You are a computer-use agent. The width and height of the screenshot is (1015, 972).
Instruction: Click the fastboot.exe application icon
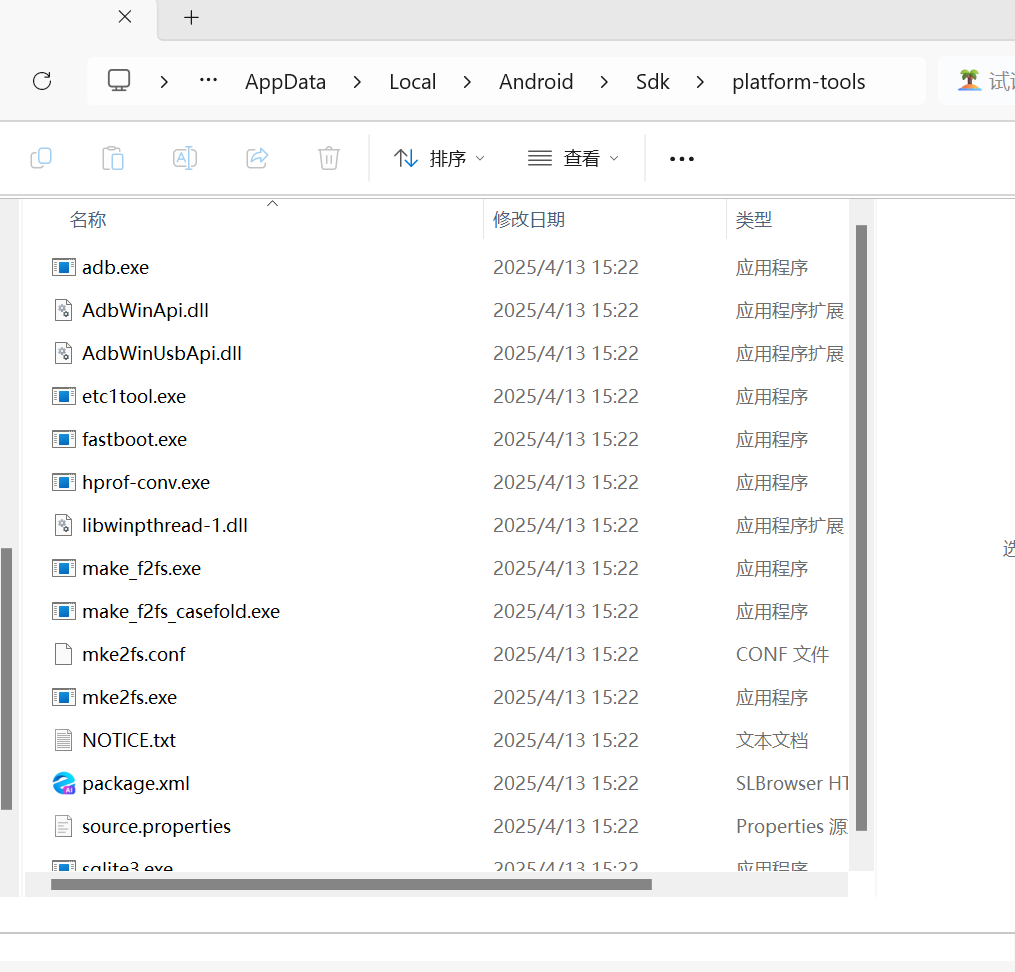[x=63, y=439]
